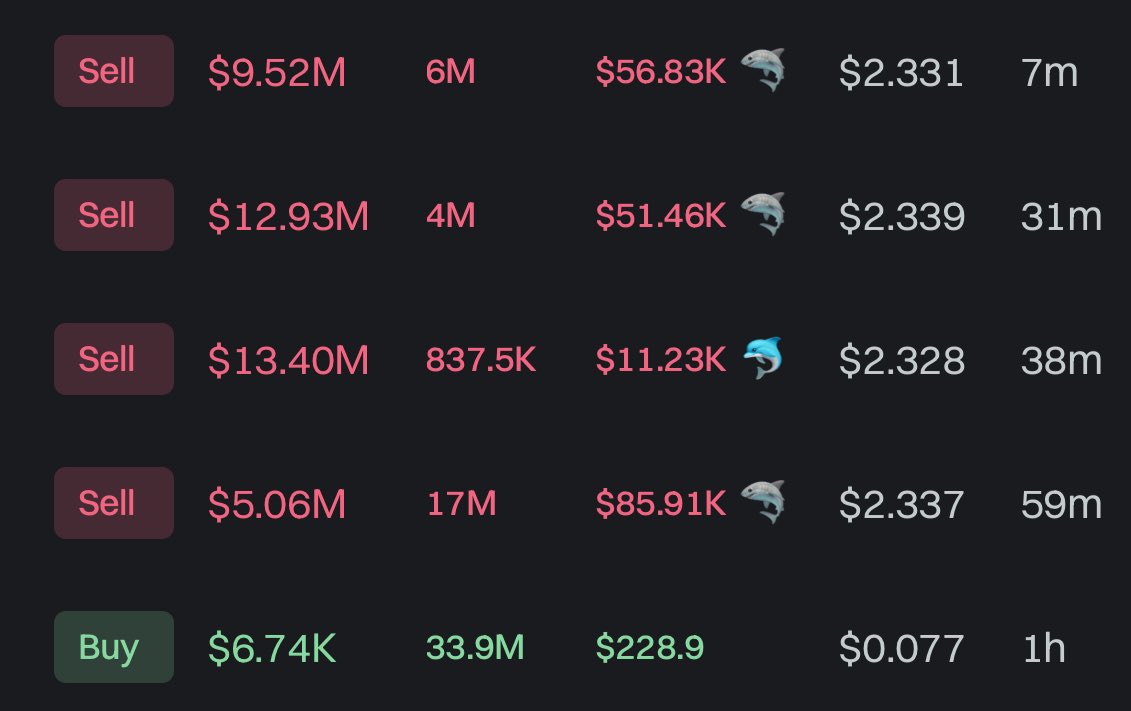1131x711 pixels.
Task: Click the green Buy badge
Action: [114, 647]
